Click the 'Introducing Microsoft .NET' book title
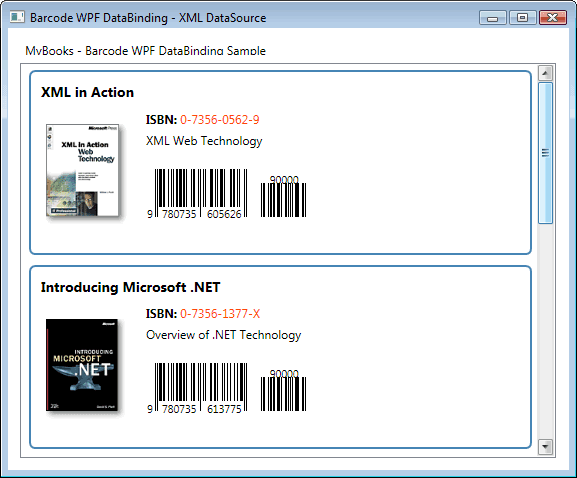Image resolution: width=577 pixels, height=478 pixels. coord(130,287)
